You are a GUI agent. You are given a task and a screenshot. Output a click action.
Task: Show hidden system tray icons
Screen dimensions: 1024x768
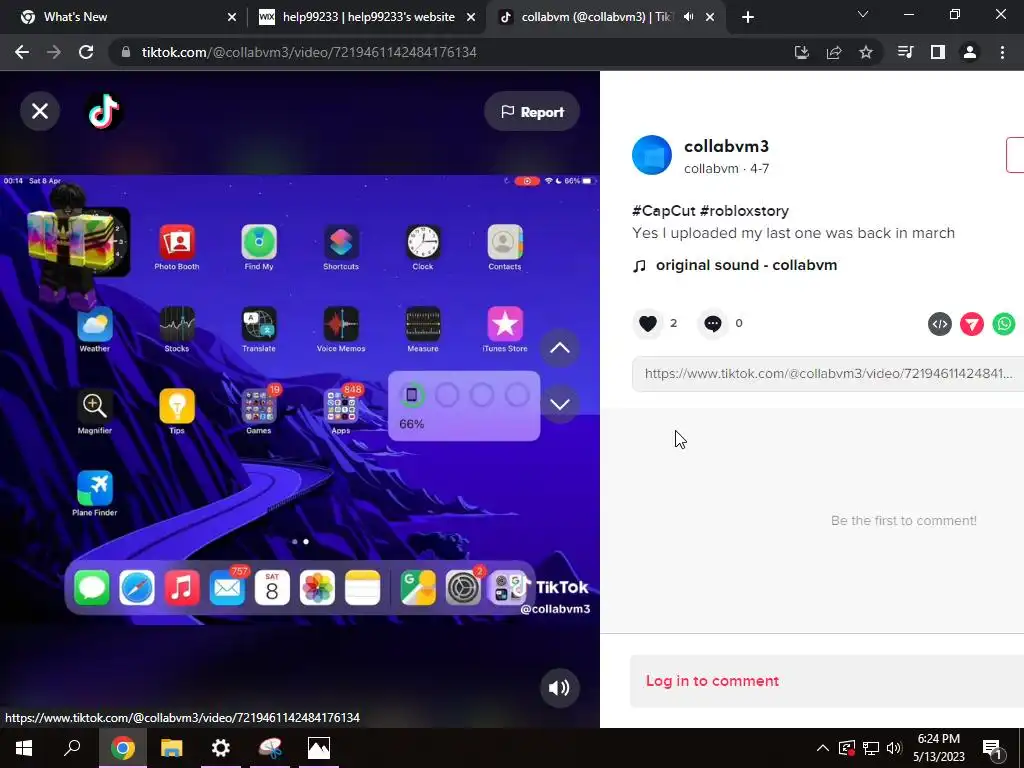(823, 748)
